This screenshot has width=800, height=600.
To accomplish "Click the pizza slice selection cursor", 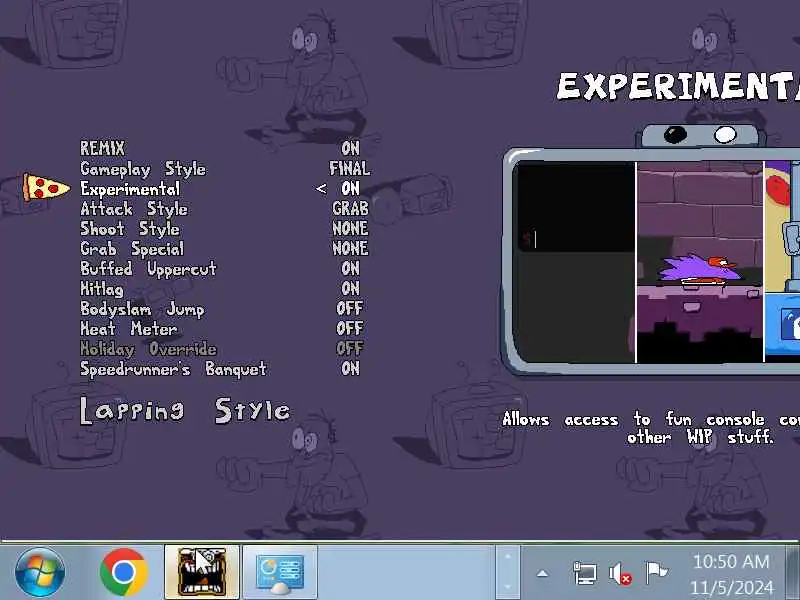I will pos(45,187).
